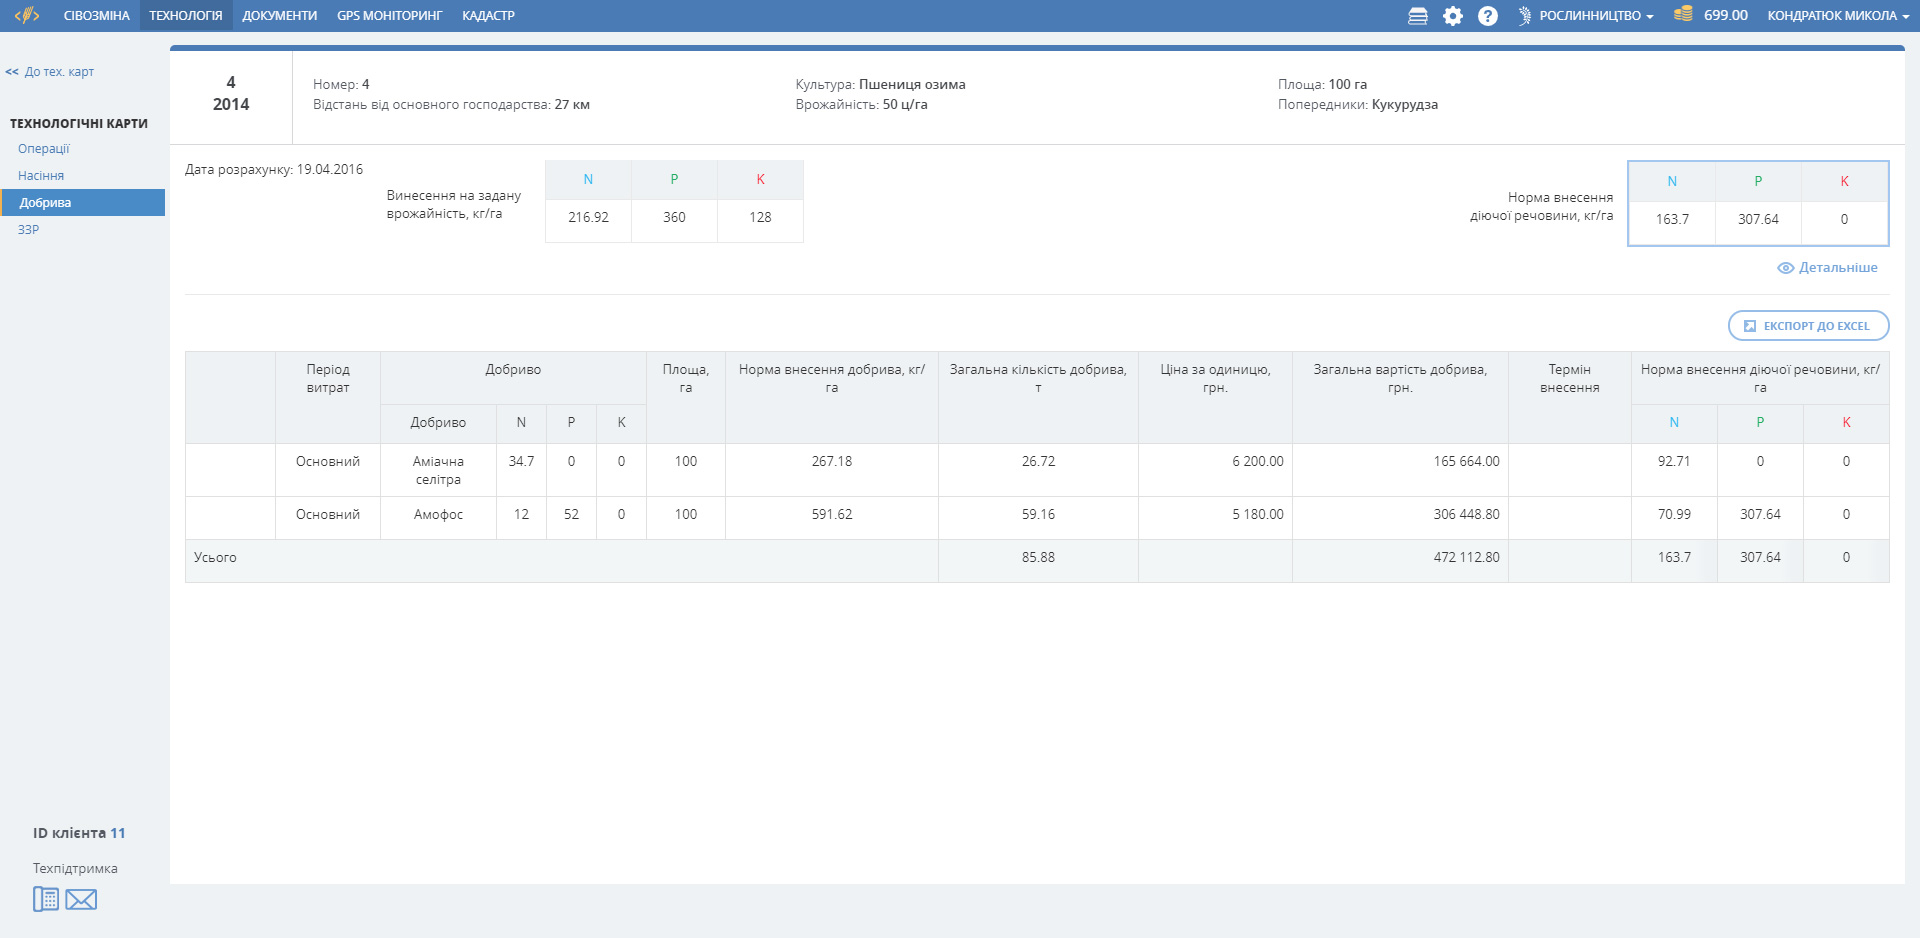Open the Насіння sidebar section
Image resolution: width=1920 pixels, height=938 pixels.
click(41, 176)
